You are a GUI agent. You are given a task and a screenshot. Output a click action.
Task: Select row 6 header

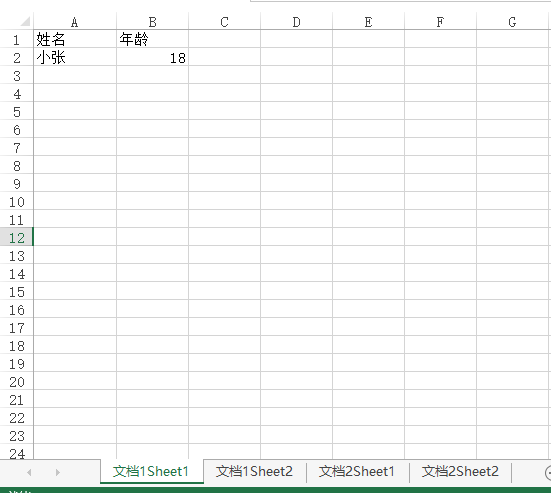click(x=17, y=129)
